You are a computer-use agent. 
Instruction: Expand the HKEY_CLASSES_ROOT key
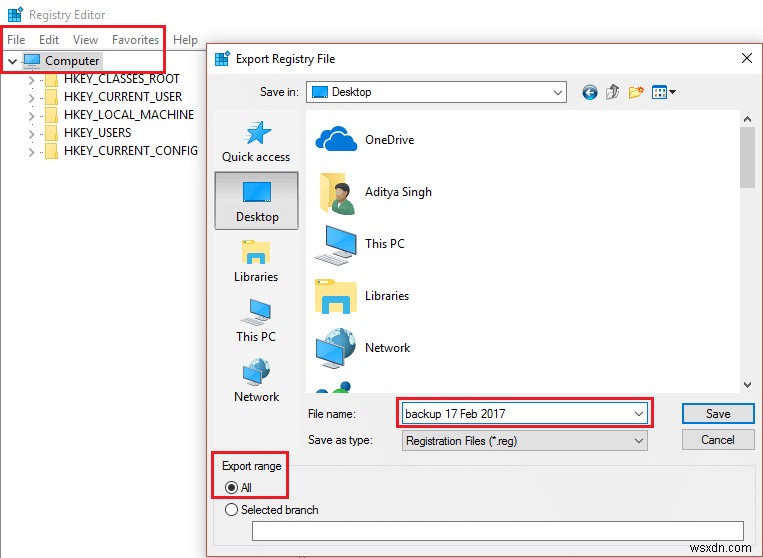tap(32, 80)
